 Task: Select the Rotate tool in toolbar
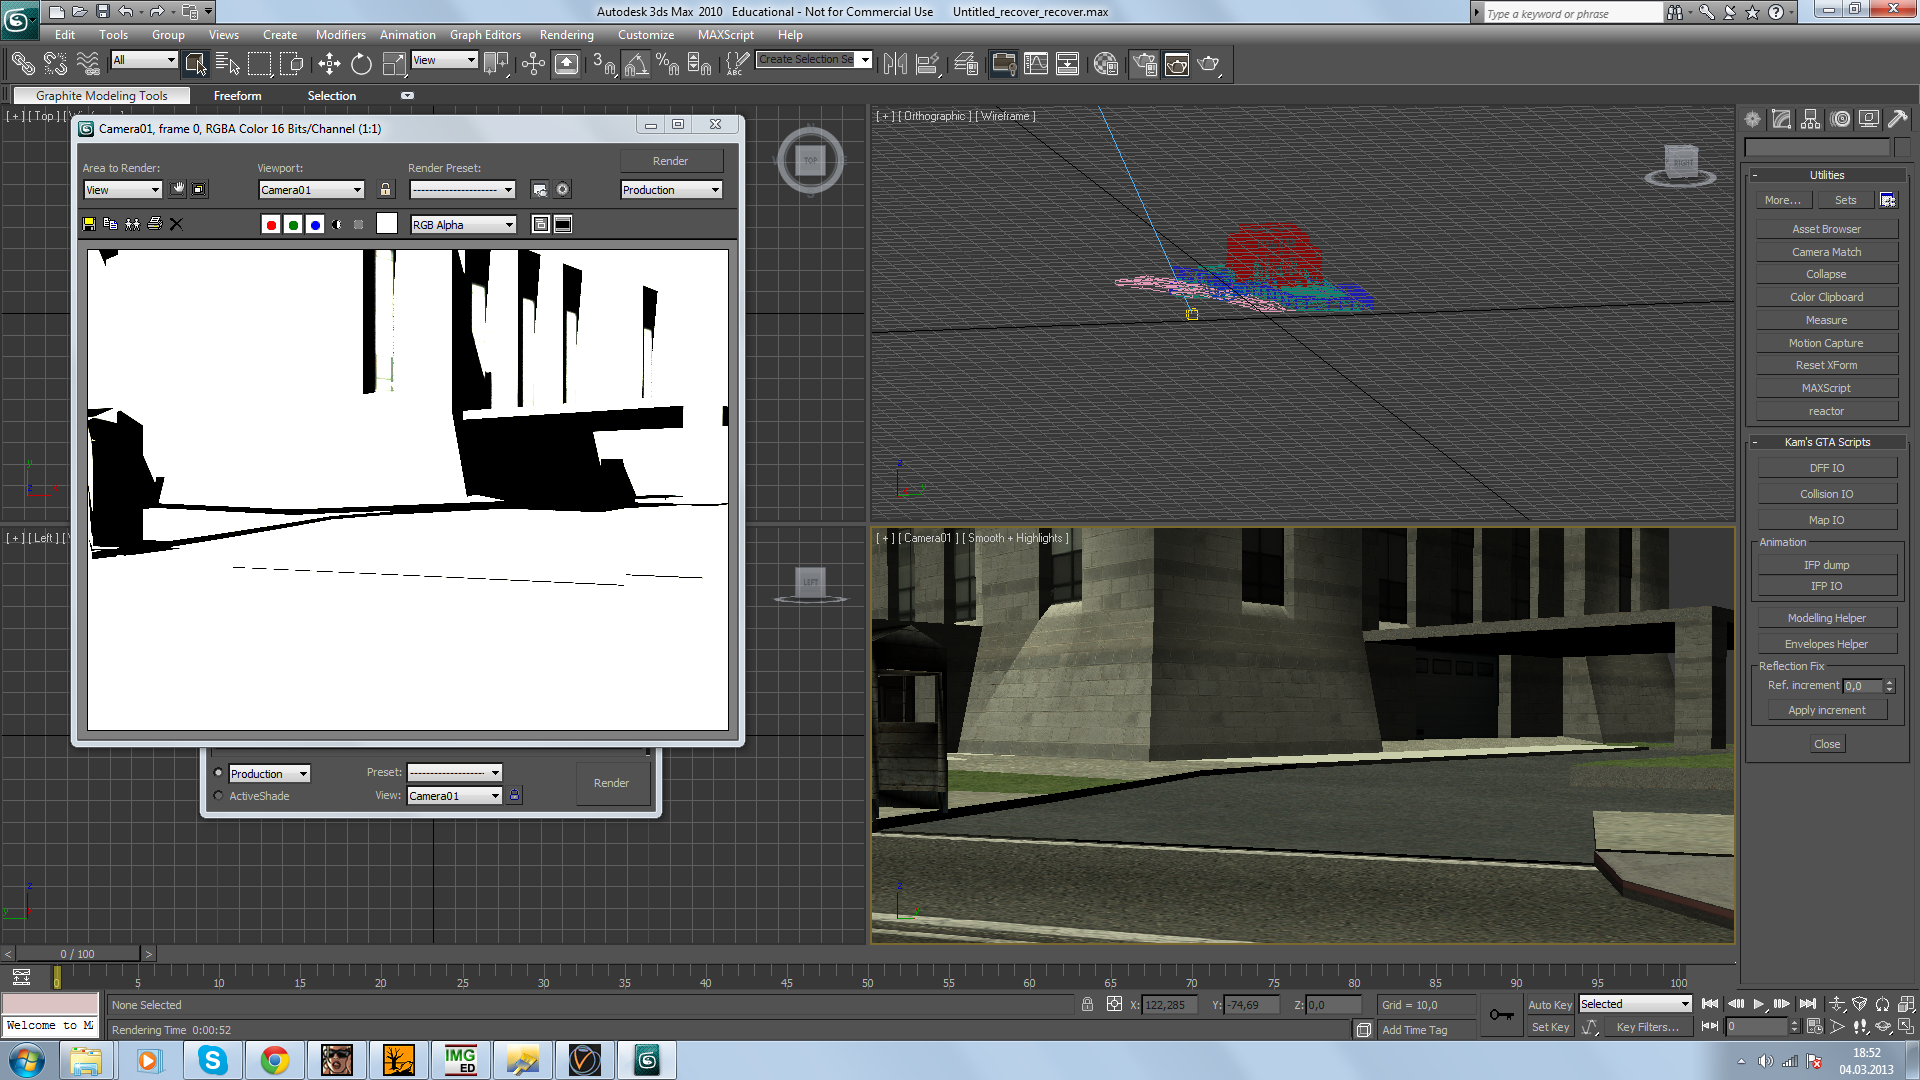(x=361, y=64)
